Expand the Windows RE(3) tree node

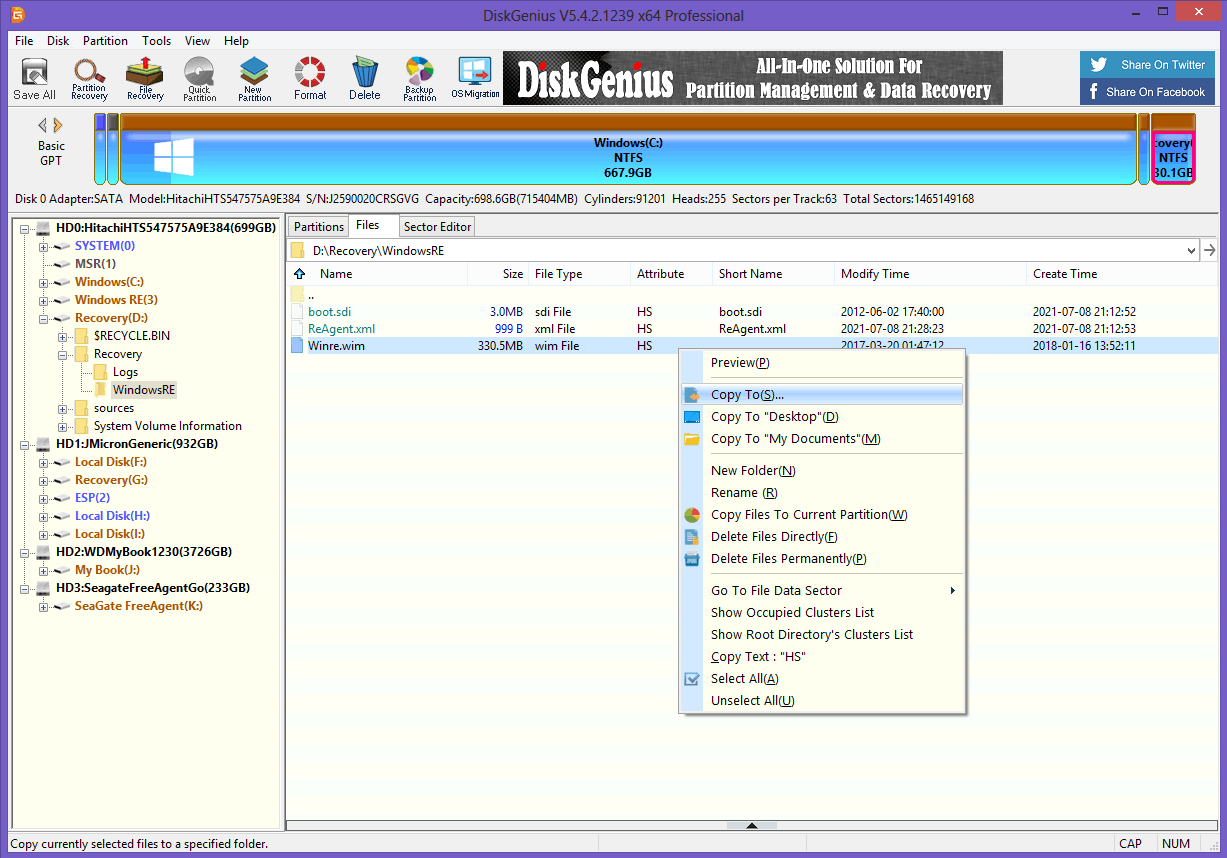point(44,300)
